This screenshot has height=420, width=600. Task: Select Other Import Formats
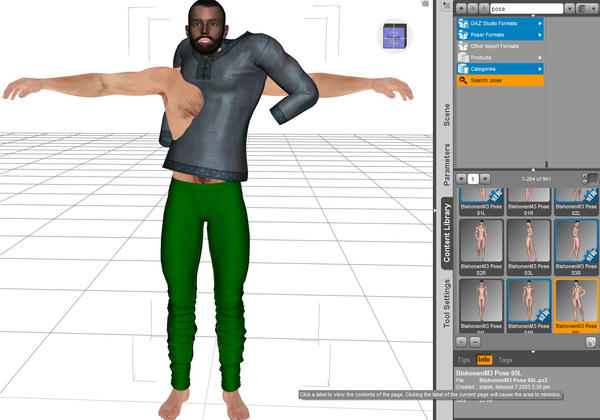tap(500, 46)
